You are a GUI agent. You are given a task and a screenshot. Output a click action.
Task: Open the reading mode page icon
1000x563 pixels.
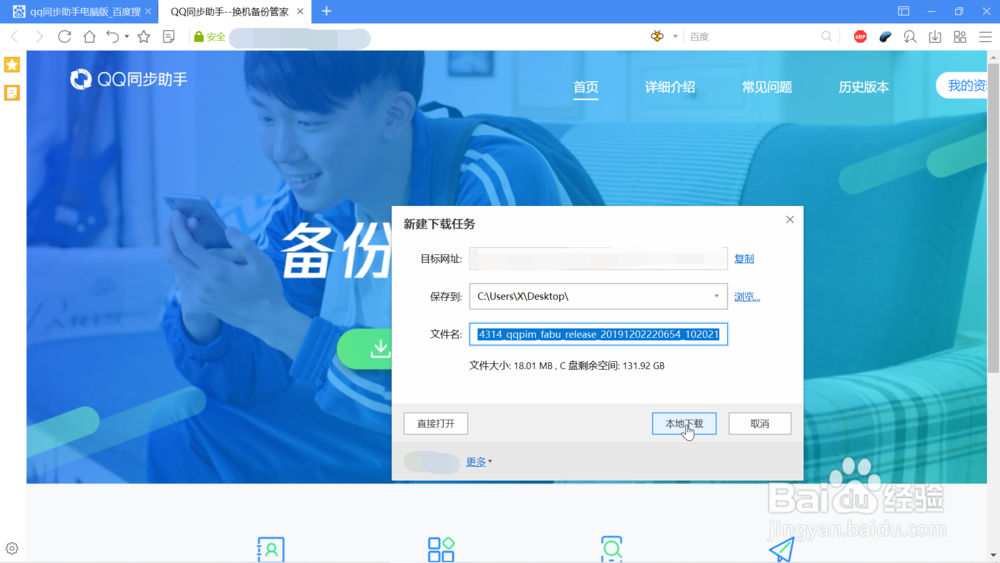[x=169, y=37]
